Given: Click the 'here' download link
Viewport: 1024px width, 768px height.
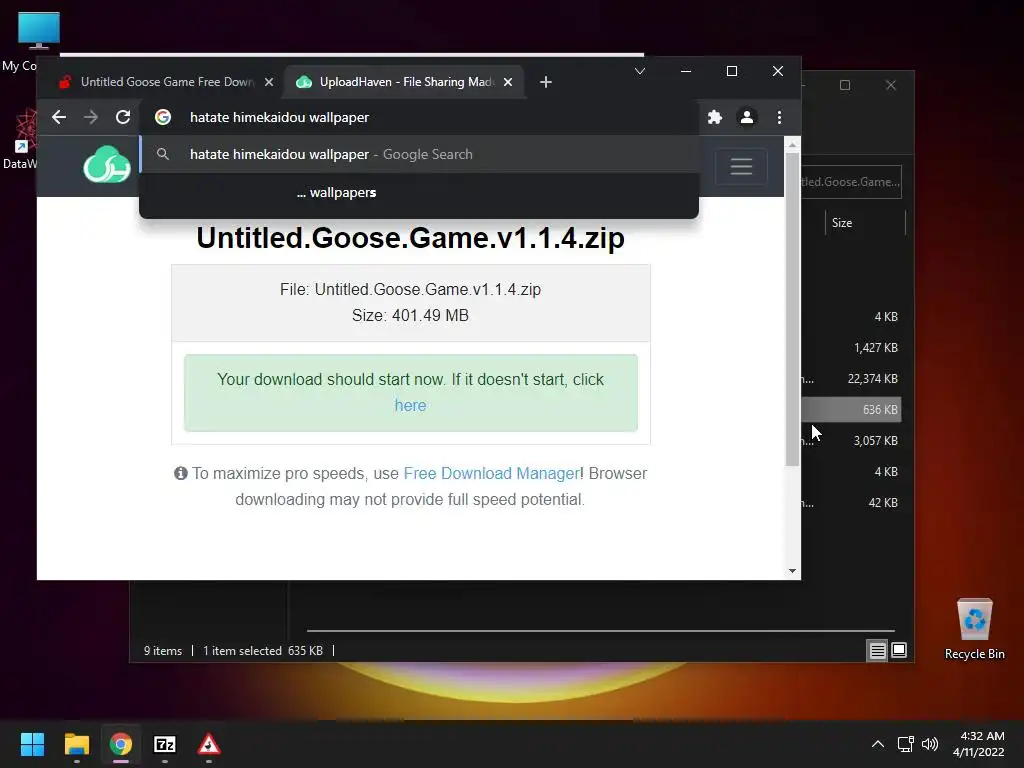Looking at the screenshot, I should click(410, 406).
